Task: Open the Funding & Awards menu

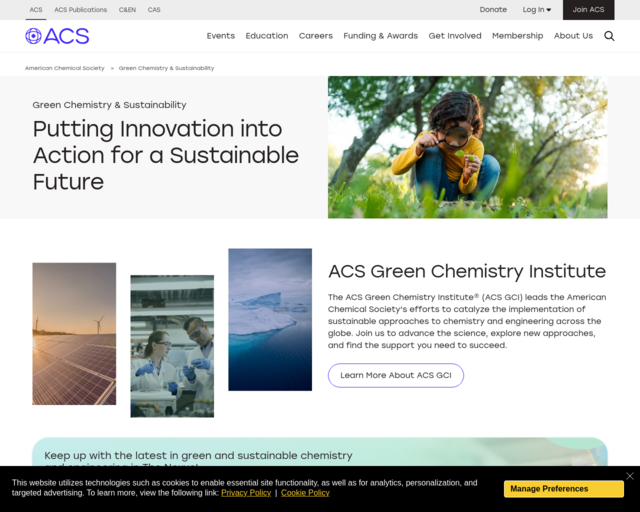Action: [380, 36]
